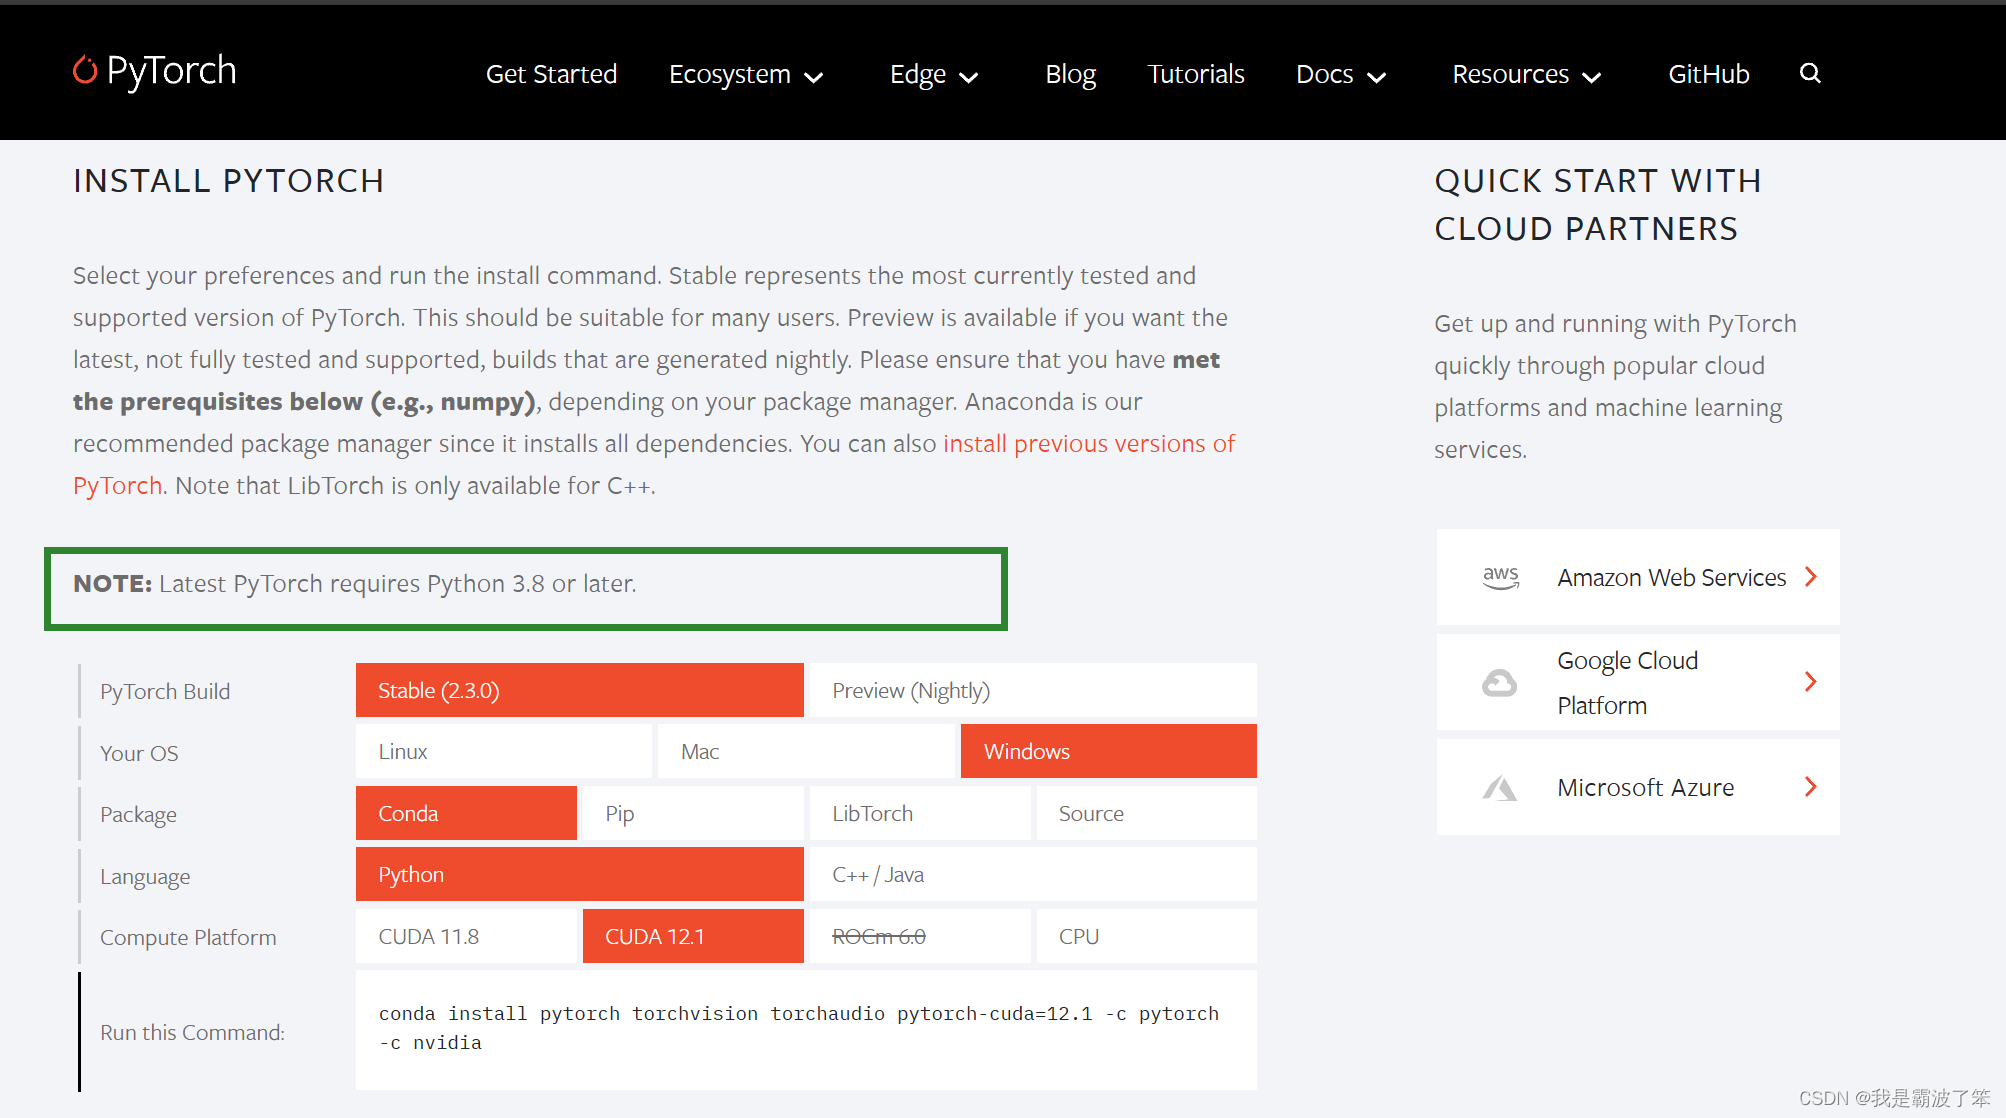
Task: Open install previous versions of PyTorch link
Action: [1088, 444]
